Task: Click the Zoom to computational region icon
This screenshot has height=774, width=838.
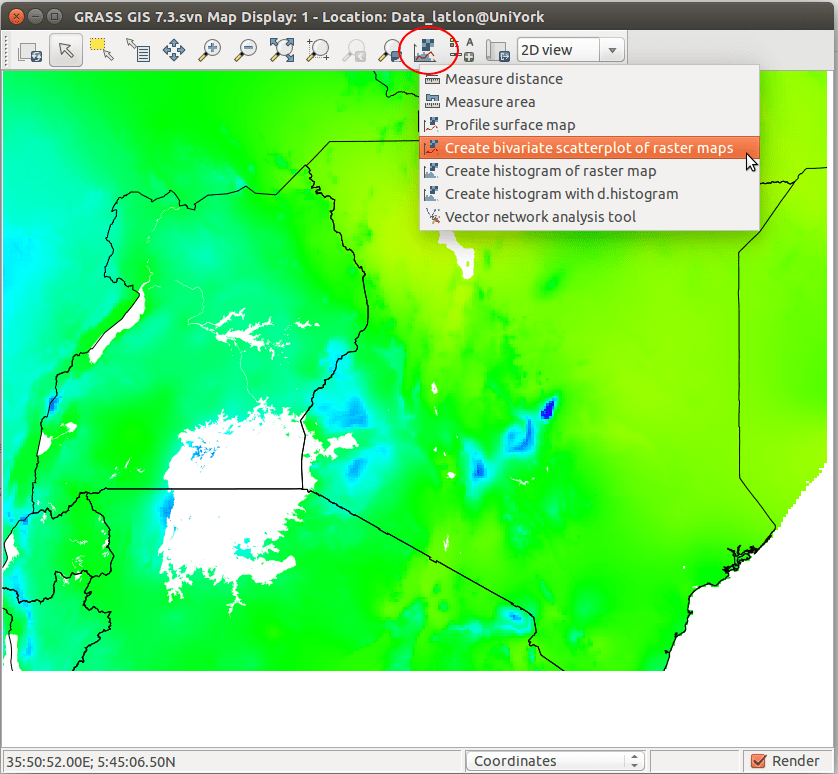Action: tap(317, 50)
